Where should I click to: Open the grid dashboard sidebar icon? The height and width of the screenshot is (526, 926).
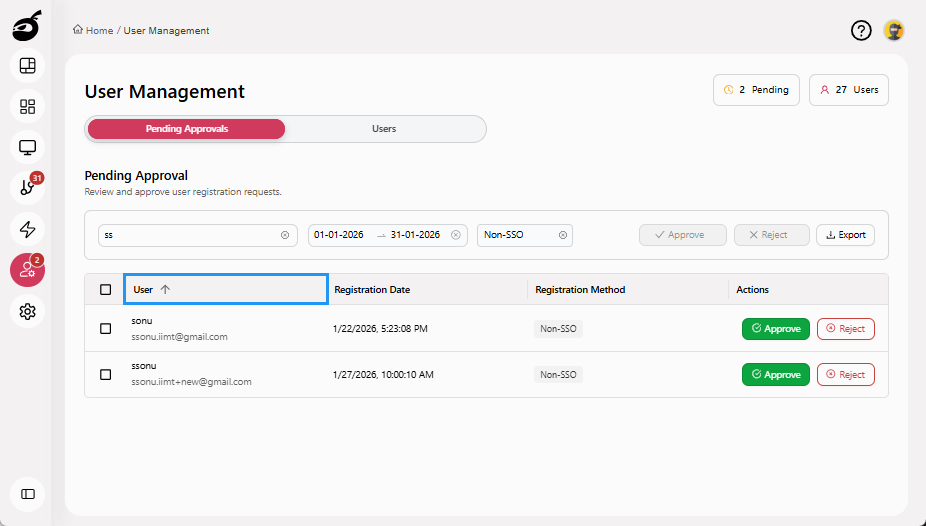28,106
